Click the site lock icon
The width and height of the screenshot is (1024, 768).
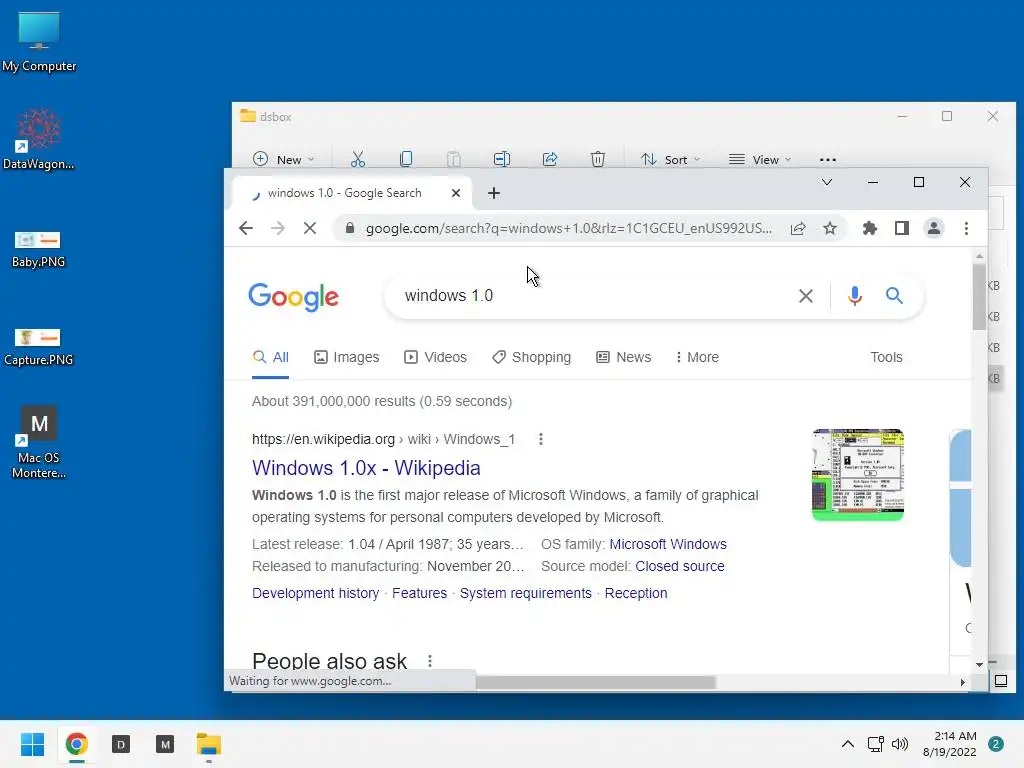coord(350,228)
